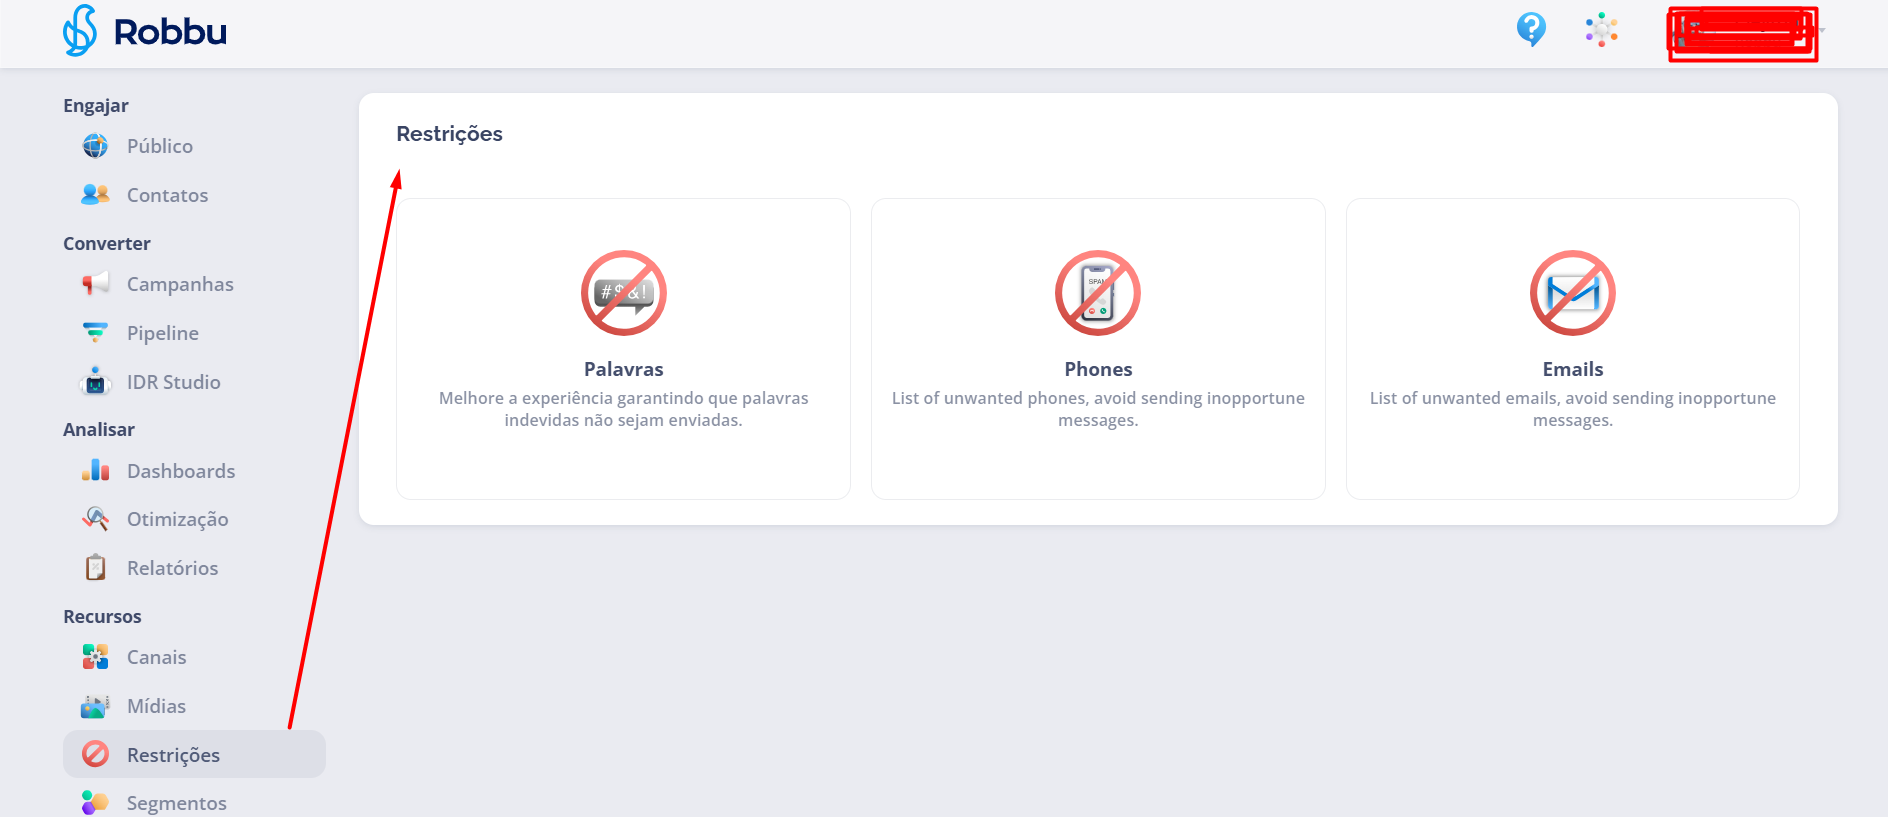Open the Palavras restriction card
Image resolution: width=1888 pixels, height=817 pixels.
(x=623, y=348)
